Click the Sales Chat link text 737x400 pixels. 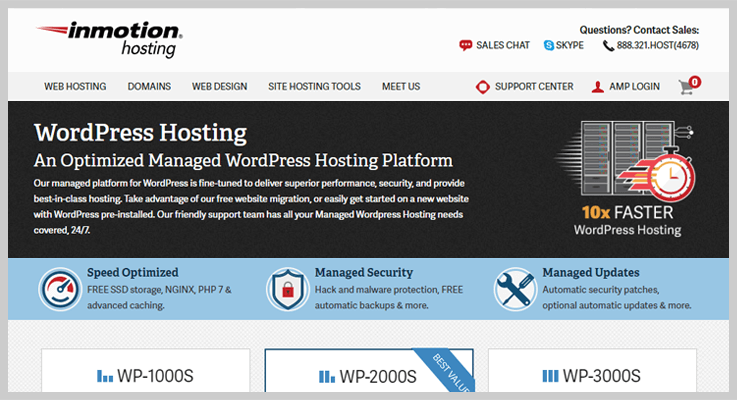(502, 45)
